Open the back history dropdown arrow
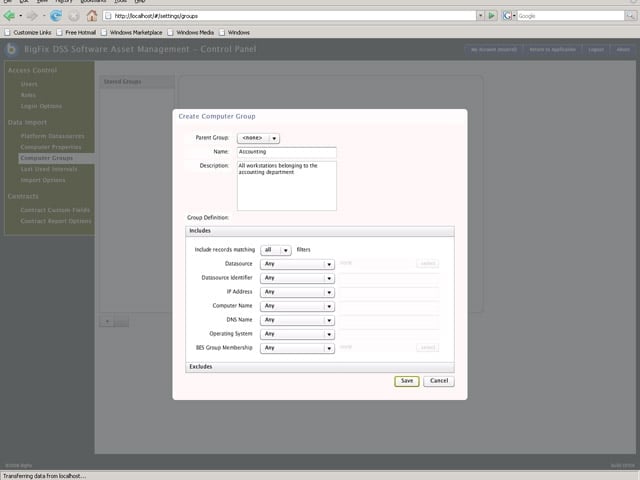The height and width of the screenshot is (480, 640). (20, 16)
